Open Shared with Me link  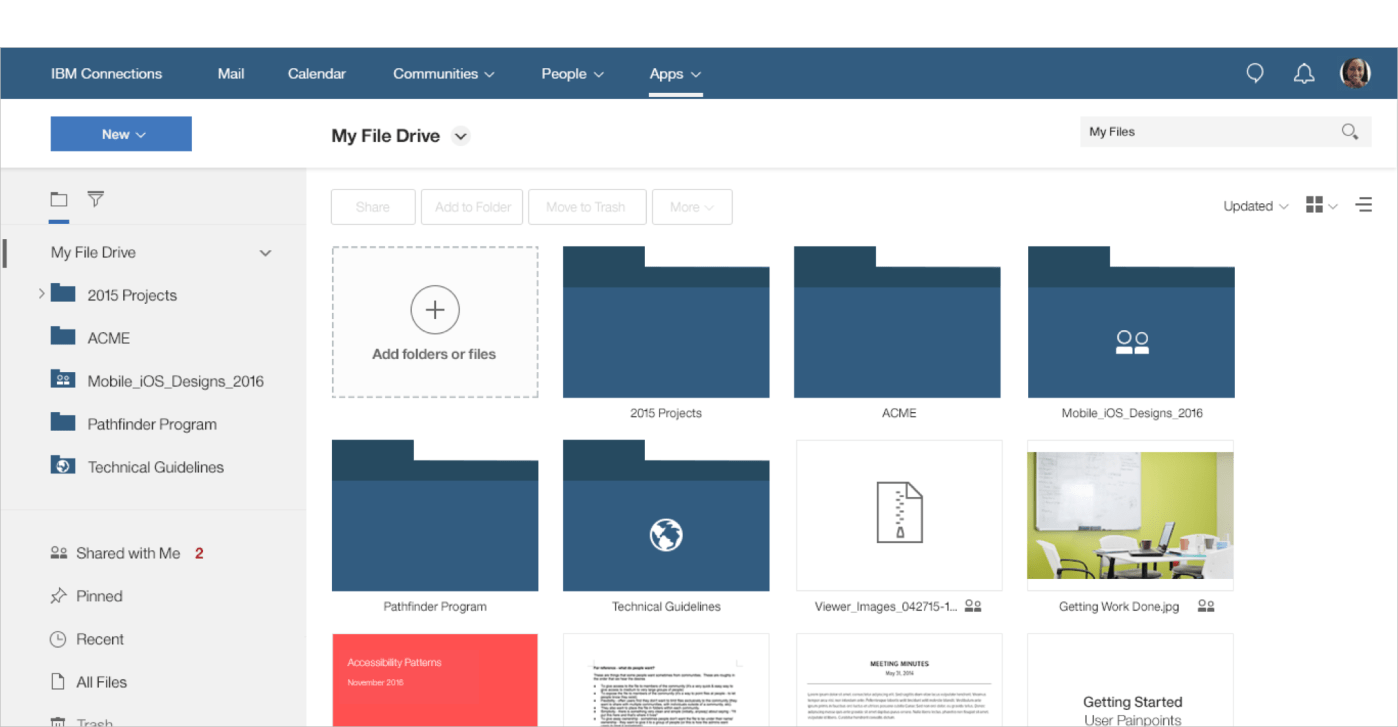[x=128, y=553]
